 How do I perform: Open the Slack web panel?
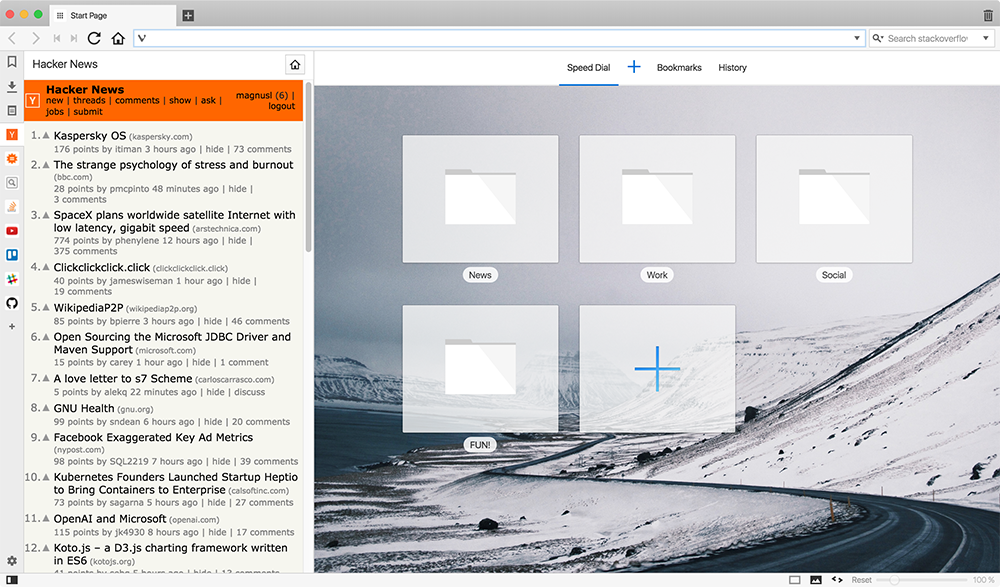pos(11,279)
